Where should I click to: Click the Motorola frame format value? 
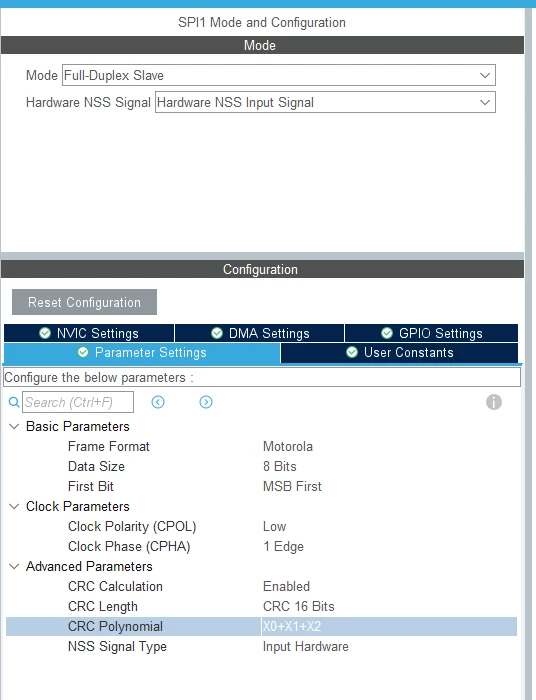click(x=288, y=446)
